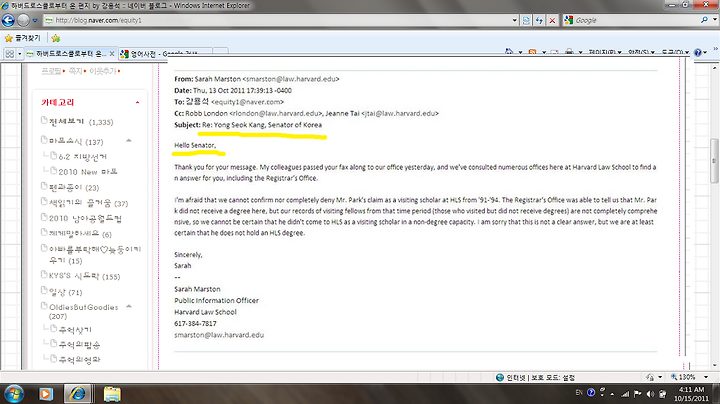Click the search magnifier icon
The width and height of the screenshot is (720, 404).
click(x=704, y=20)
